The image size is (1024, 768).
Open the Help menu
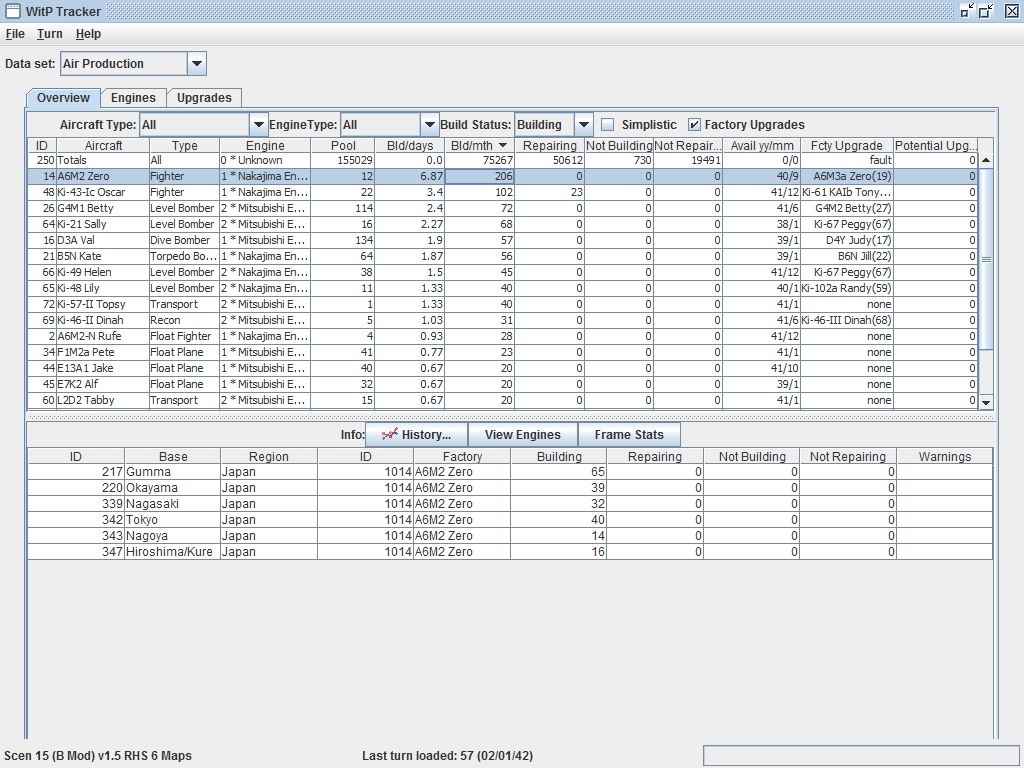pyautogui.click(x=88, y=34)
